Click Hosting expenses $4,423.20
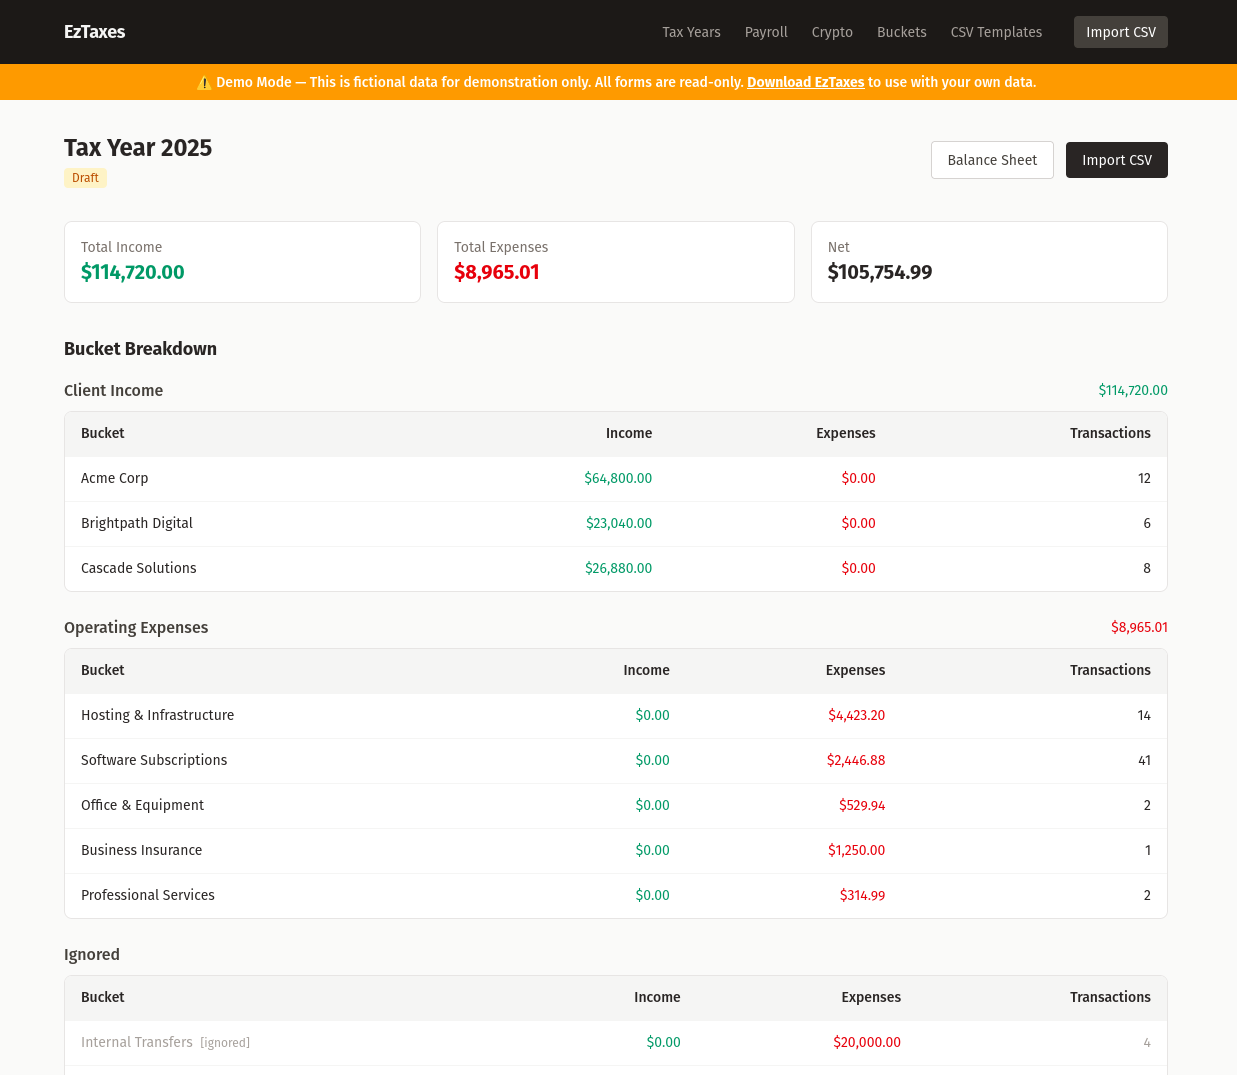The width and height of the screenshot is (1237, 1075). (856, 715)
